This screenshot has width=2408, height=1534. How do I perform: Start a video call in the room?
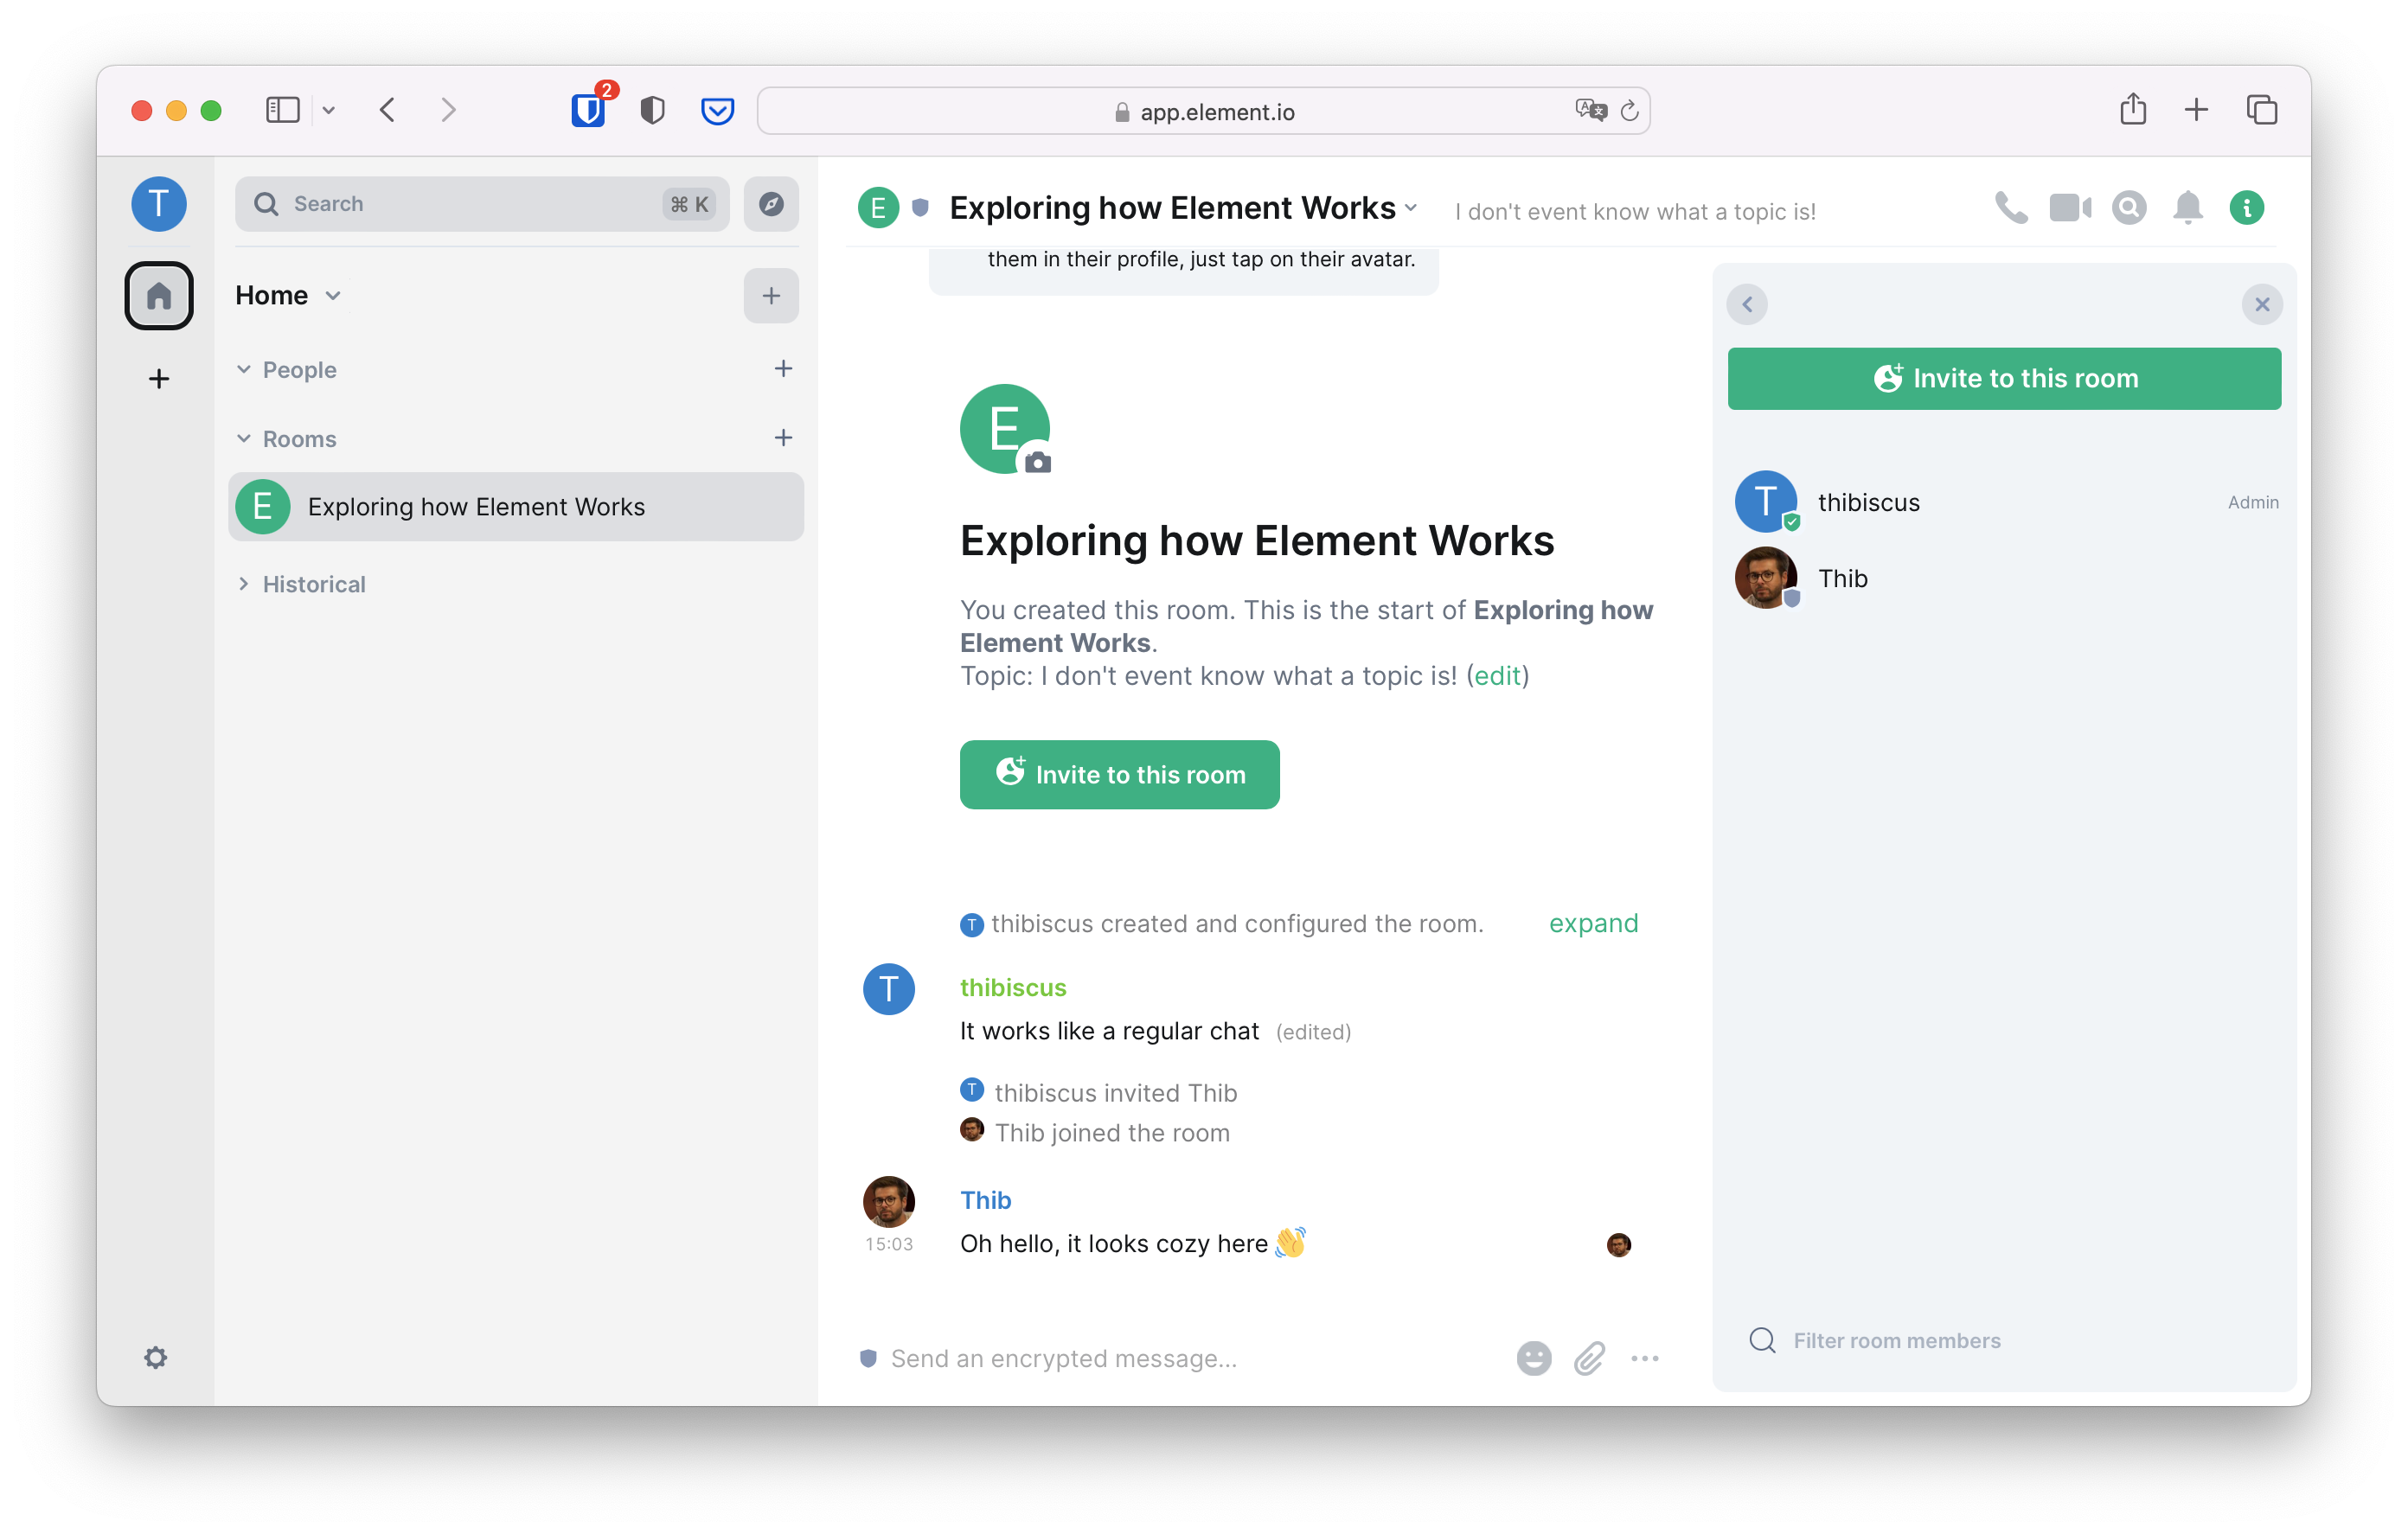tap(2069, 208)
